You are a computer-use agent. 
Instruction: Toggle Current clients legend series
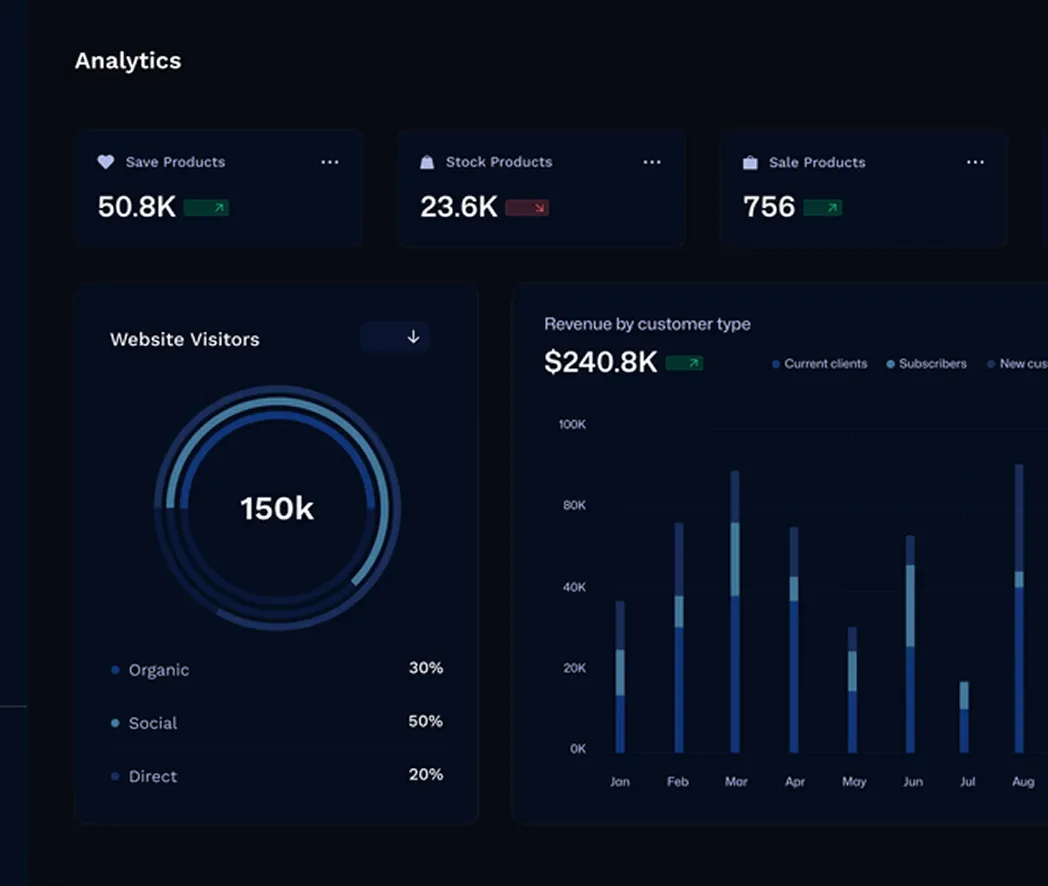coord(819,363)
